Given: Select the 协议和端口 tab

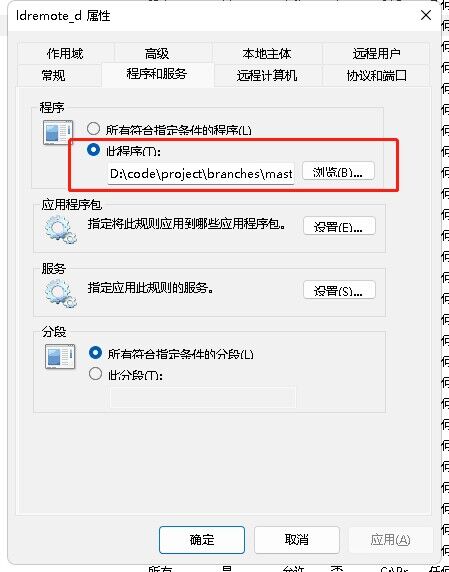Looking at the screenshot, I should [x=376, y=76].
